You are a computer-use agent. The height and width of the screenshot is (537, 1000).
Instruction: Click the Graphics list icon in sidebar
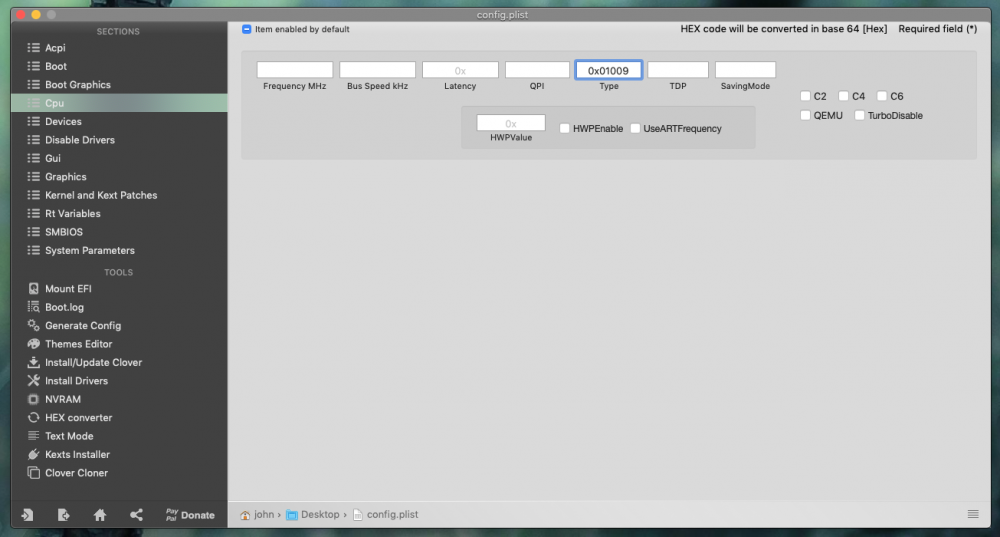click(33, 177)
